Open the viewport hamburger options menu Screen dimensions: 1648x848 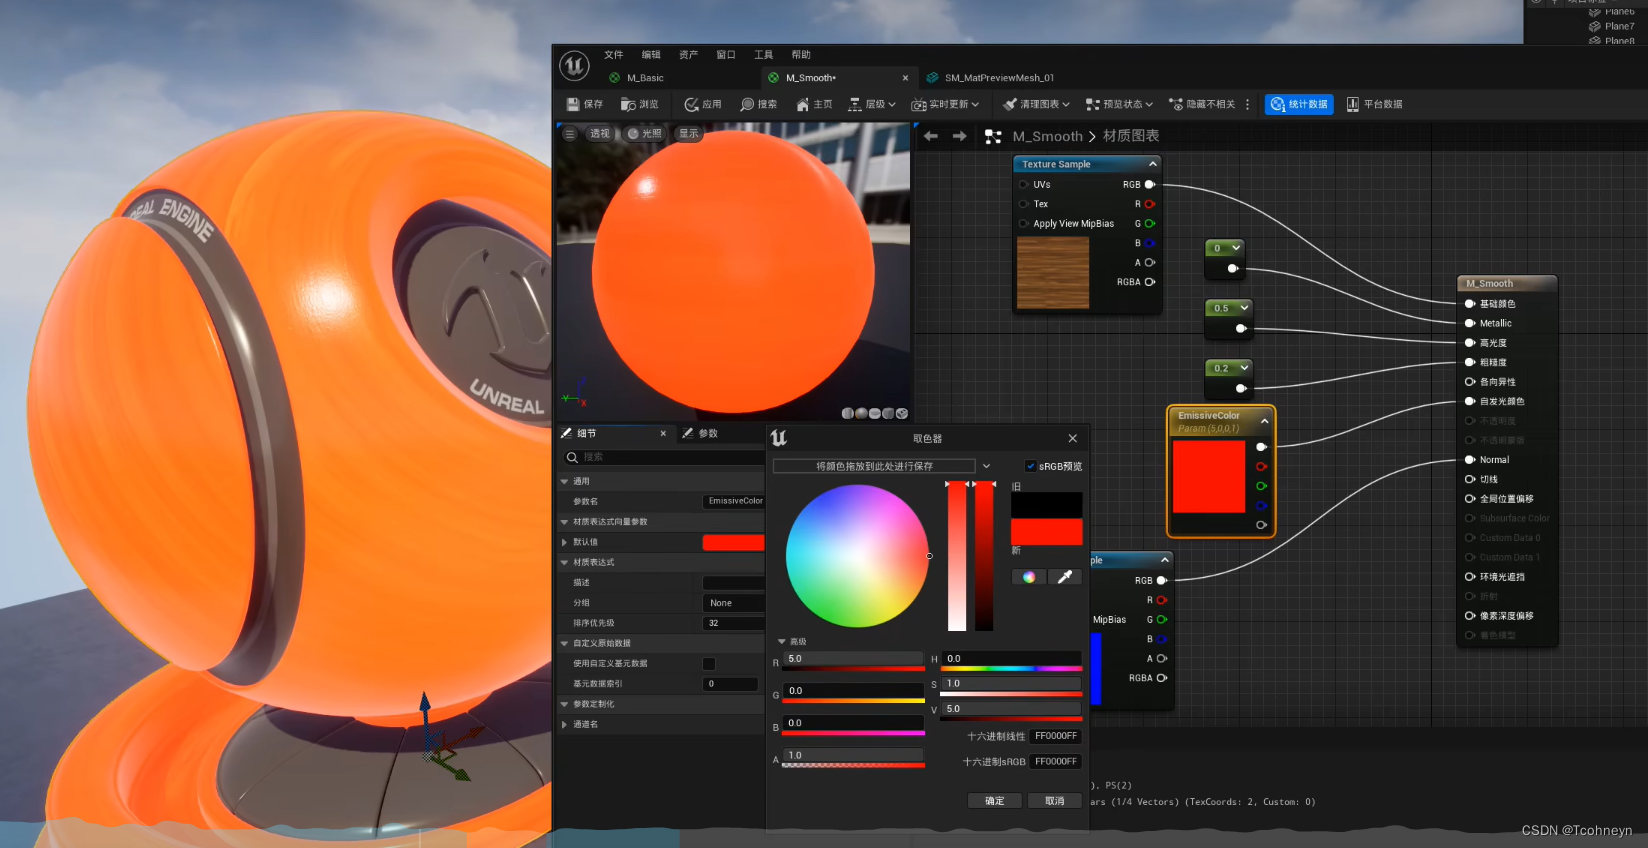click(570, 133)
